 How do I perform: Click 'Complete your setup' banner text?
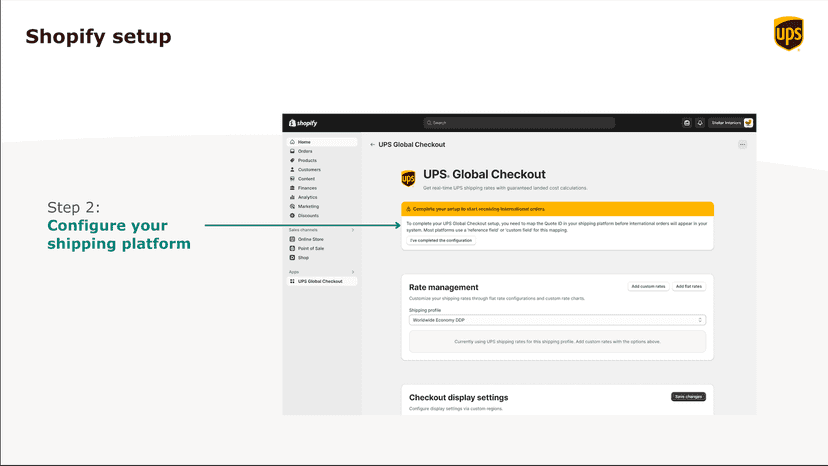coord(478,209)
